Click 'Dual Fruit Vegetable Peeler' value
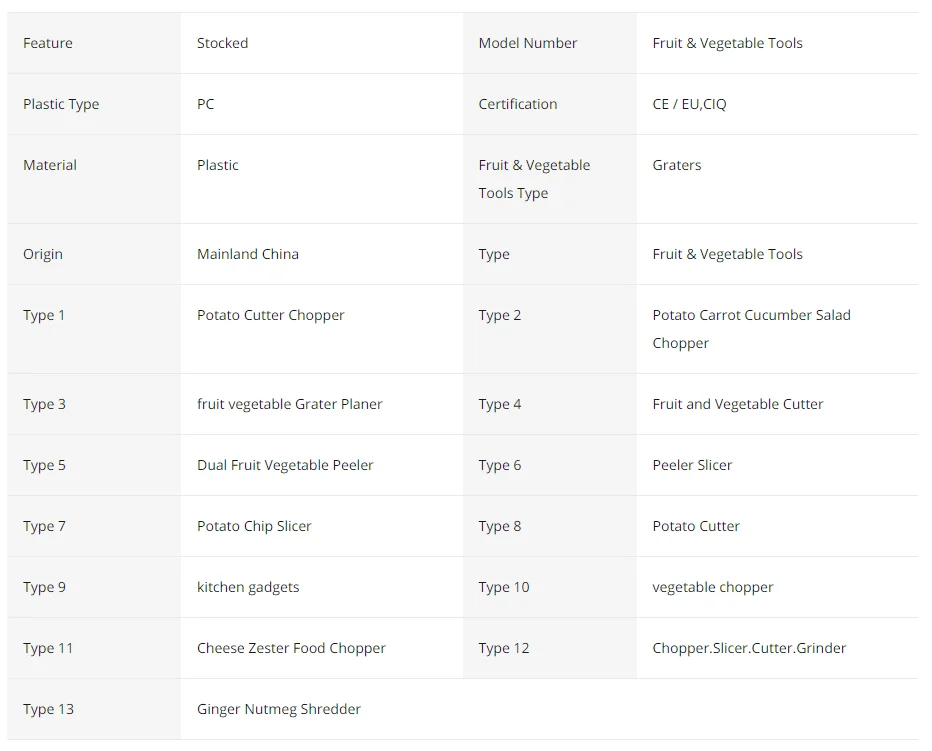The width and height of the screenshot is (932, 751). [285, 465]
